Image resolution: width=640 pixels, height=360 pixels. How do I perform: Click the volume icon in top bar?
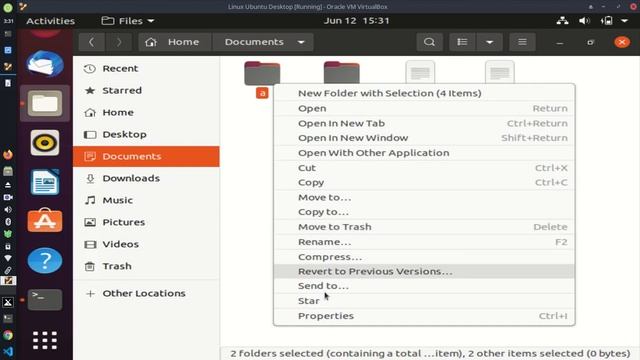[584, 21]
